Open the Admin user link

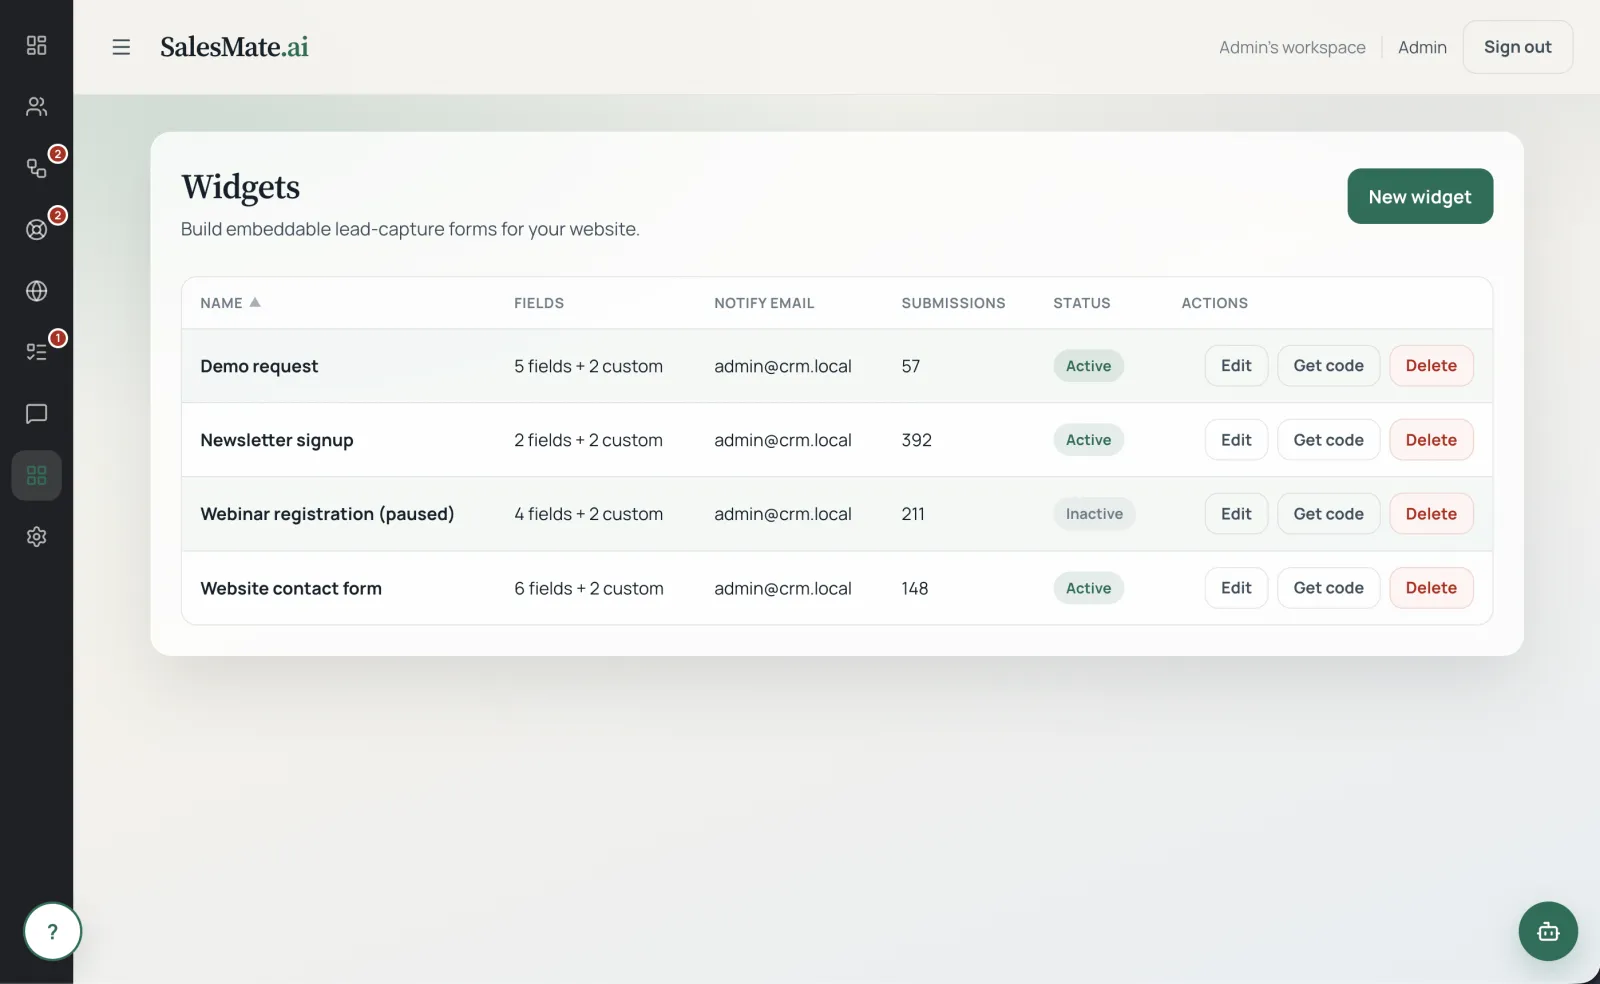[x=1422, y=47]
